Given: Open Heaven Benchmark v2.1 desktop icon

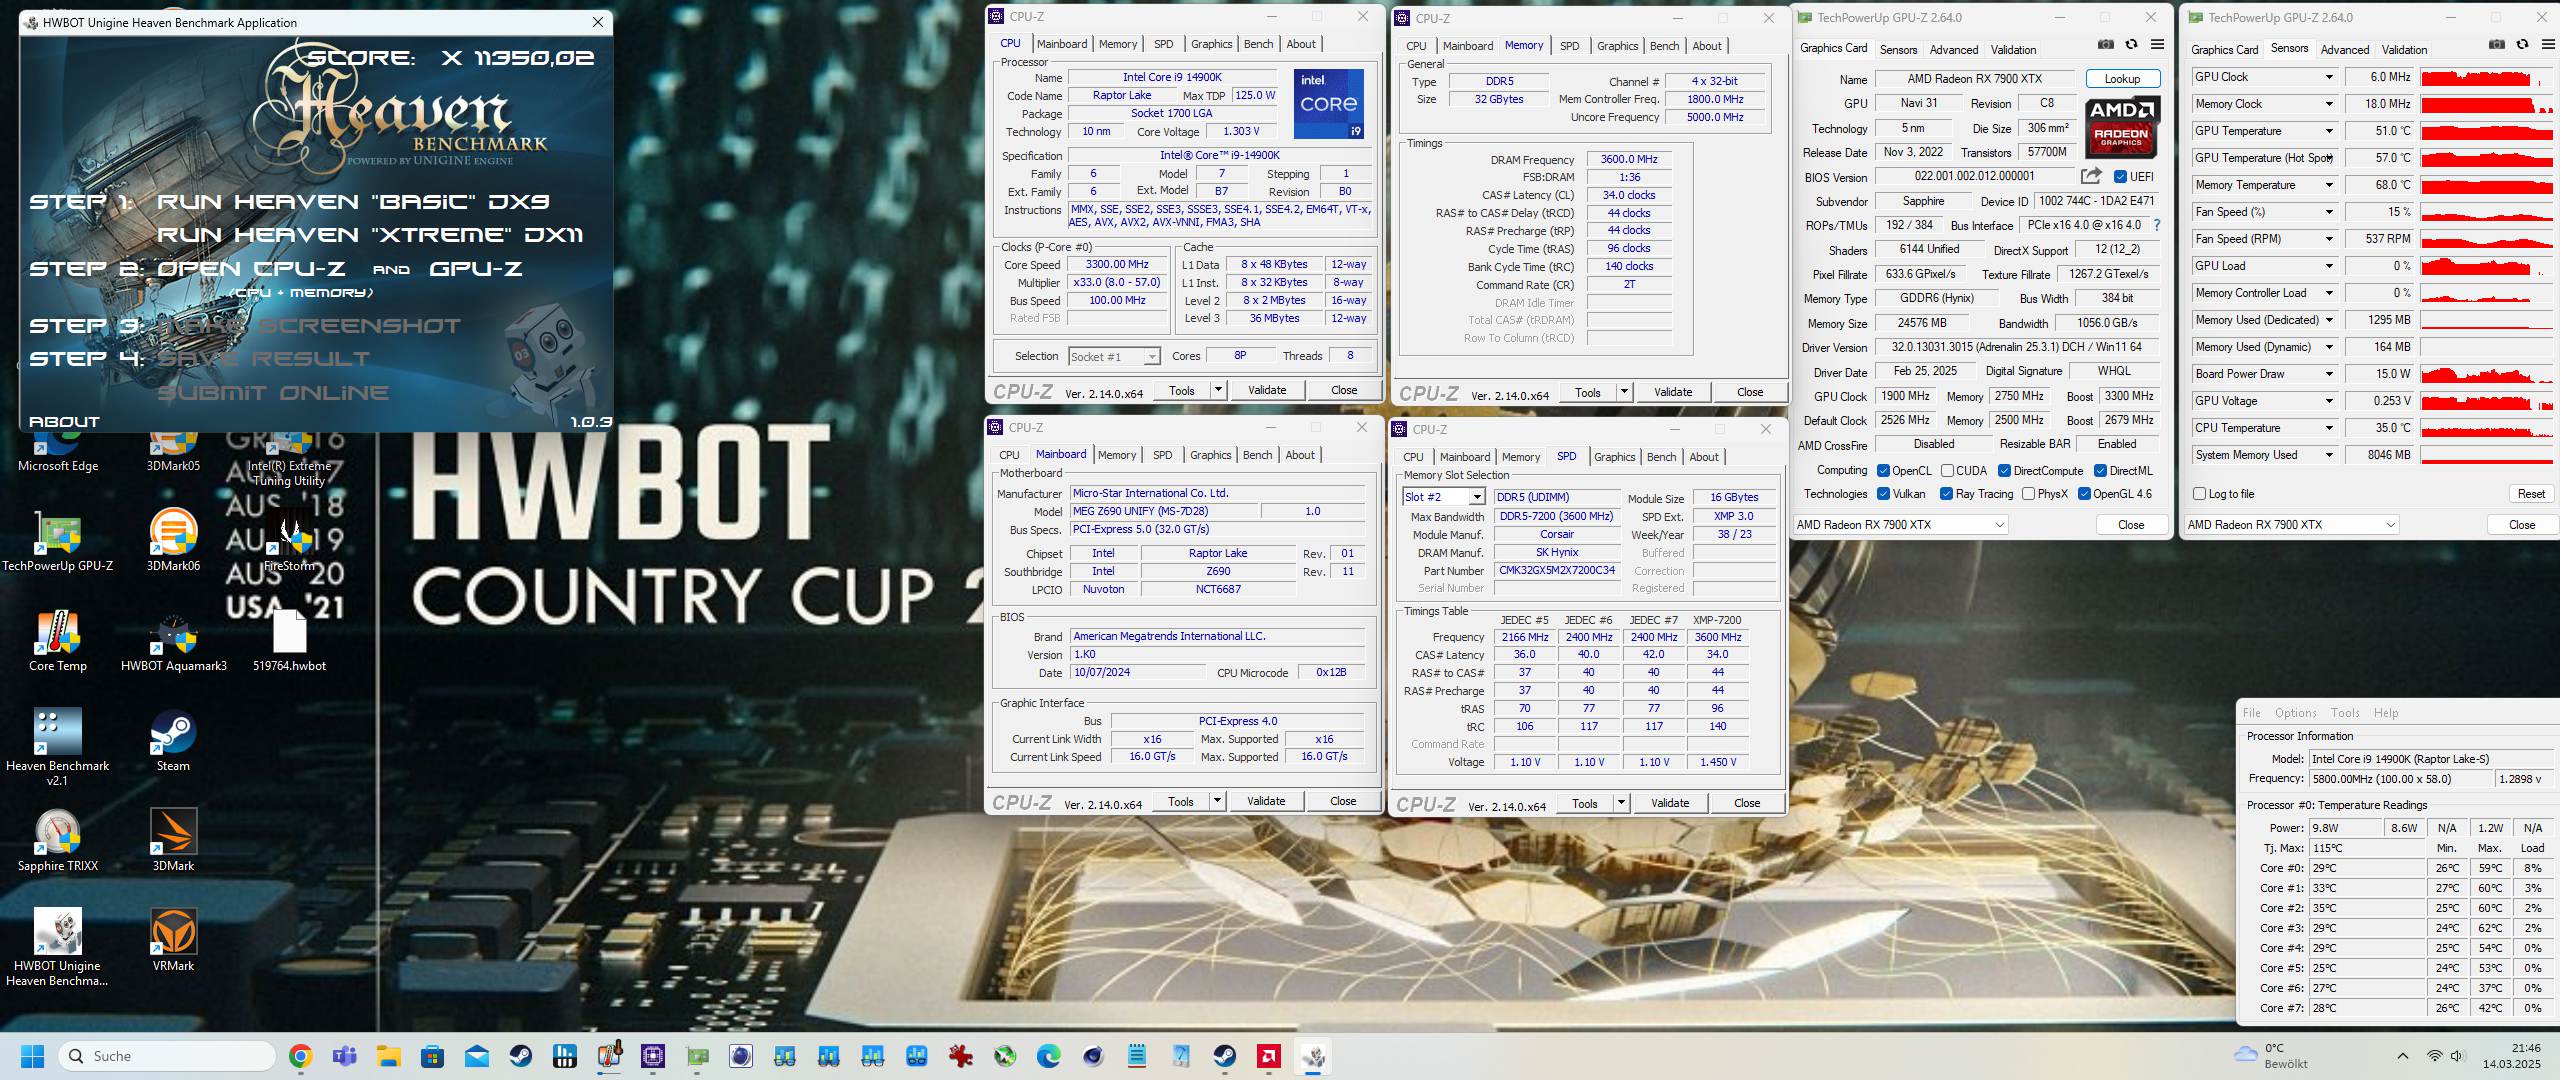Looking at the screenshot, I should coord(58,747).
